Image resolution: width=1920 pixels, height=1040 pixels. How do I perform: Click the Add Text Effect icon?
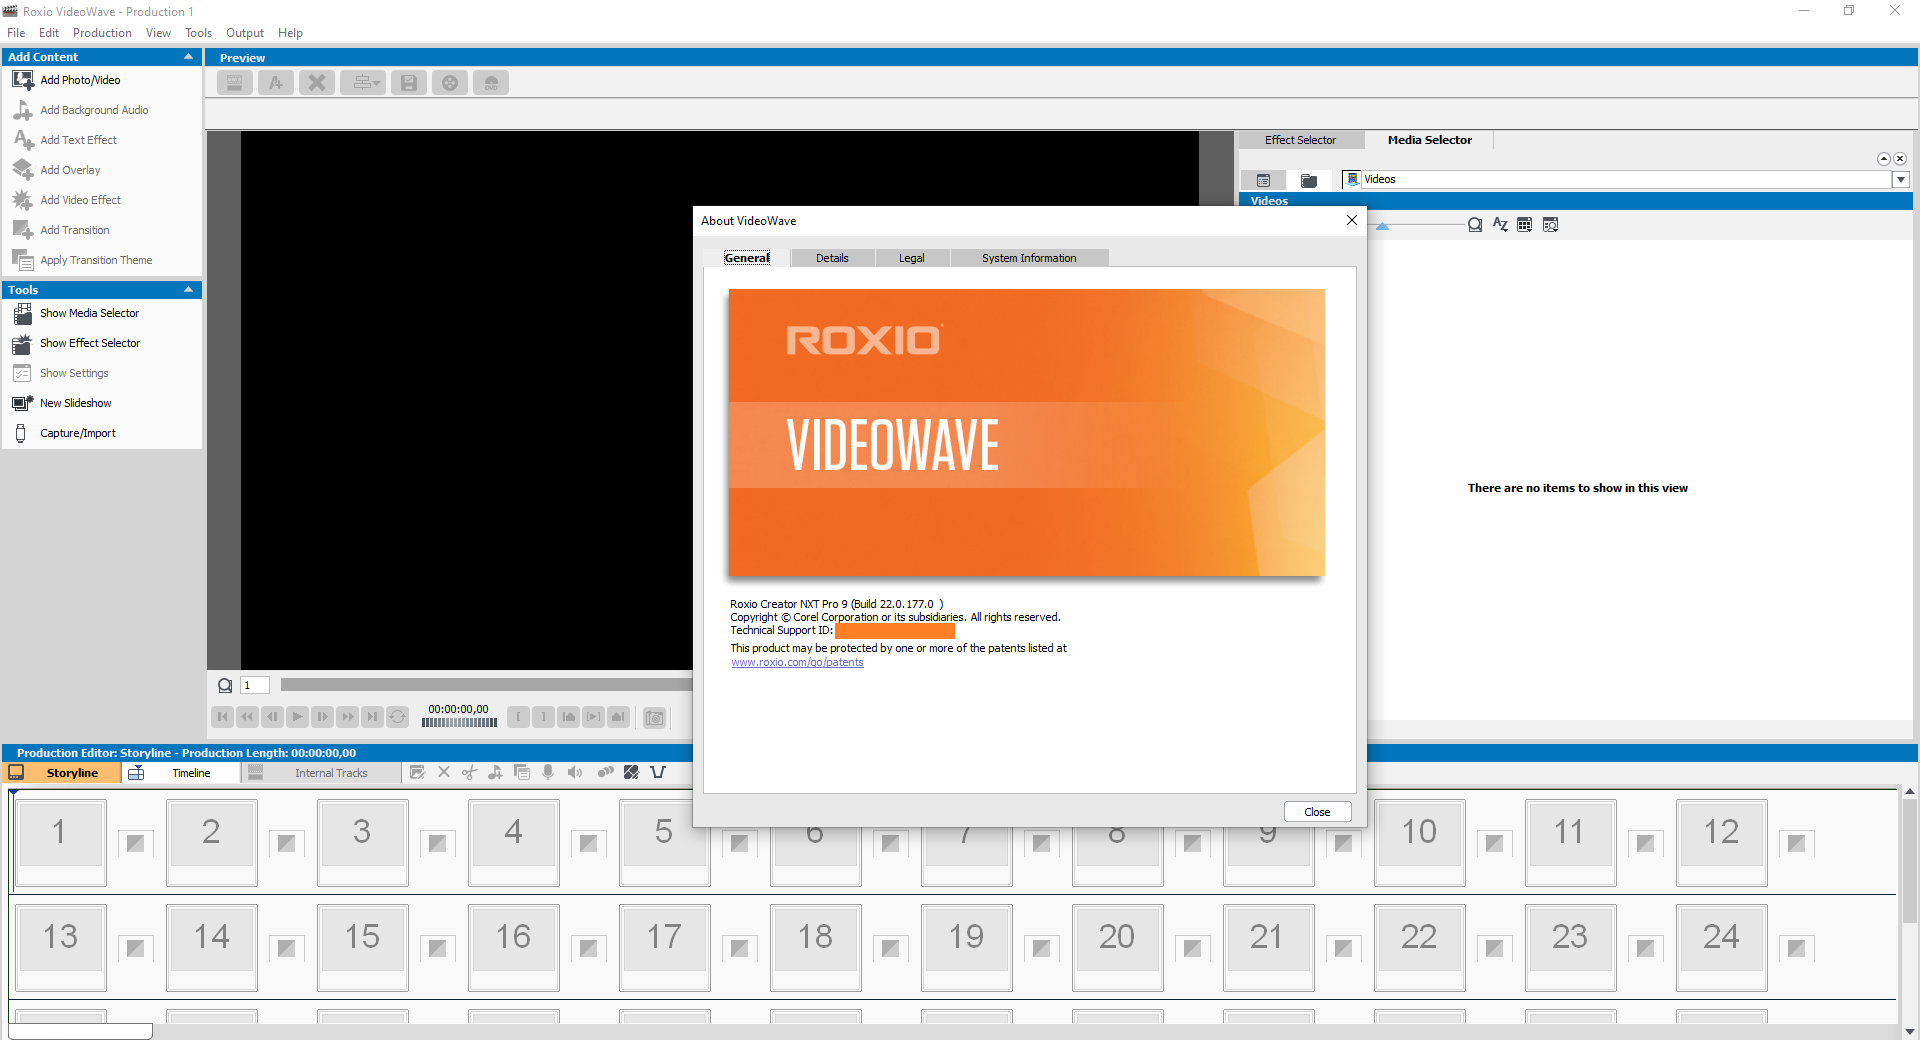(x=23, y=140)
